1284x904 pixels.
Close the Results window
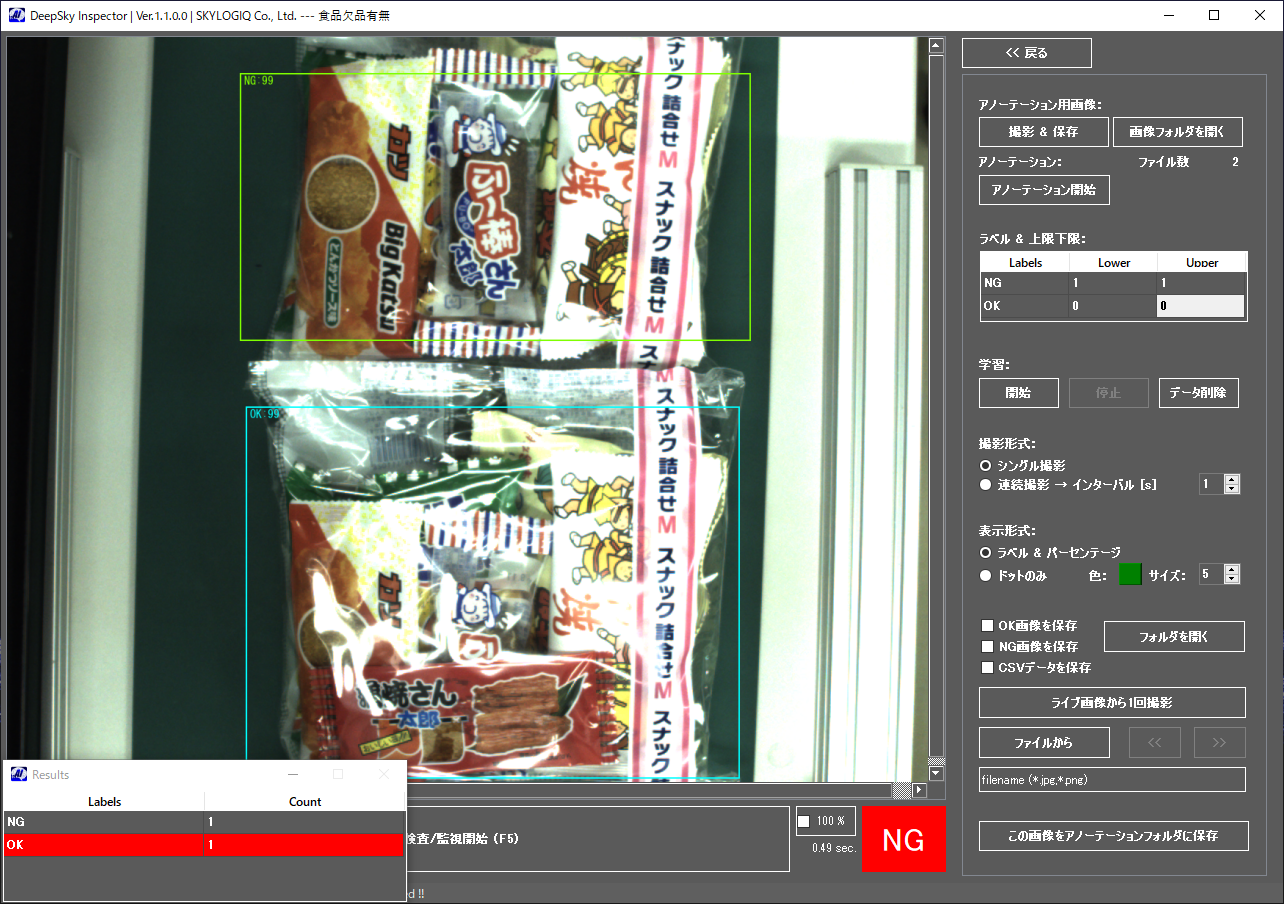pyautogui.click(x=384, y=775)
